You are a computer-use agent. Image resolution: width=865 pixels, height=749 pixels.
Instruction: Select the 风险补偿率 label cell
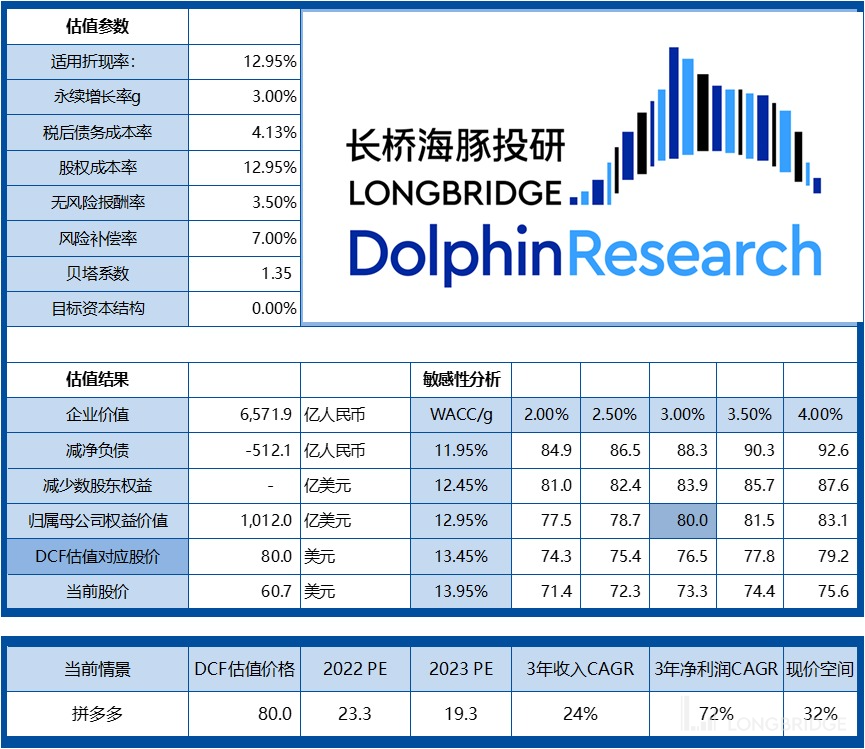point(97,238)
